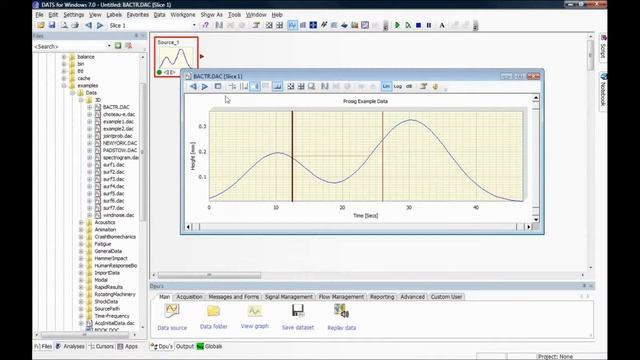Click the orange icon right of green search icon
640x360 pixels.
coord(129,46)
